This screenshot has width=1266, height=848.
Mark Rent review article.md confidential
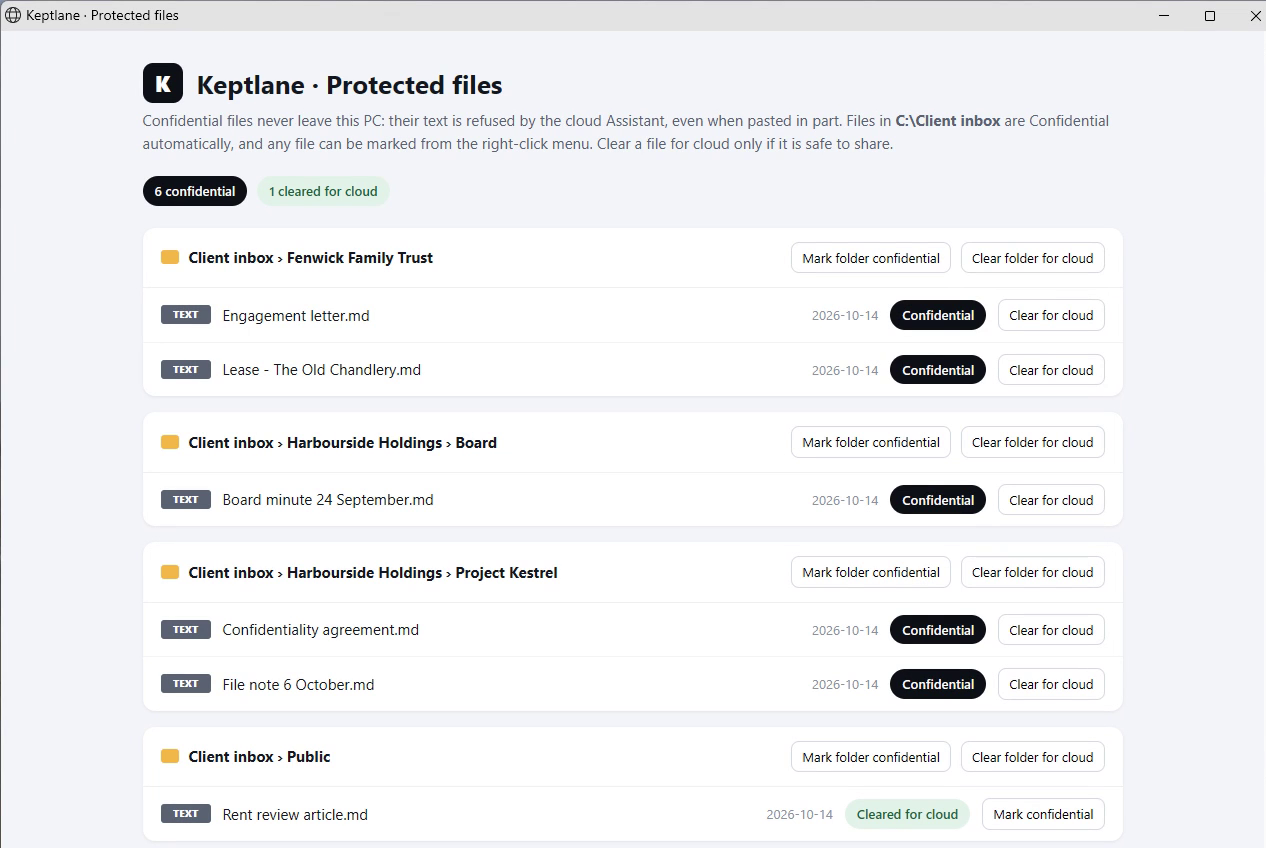[x=1043, y=814]
